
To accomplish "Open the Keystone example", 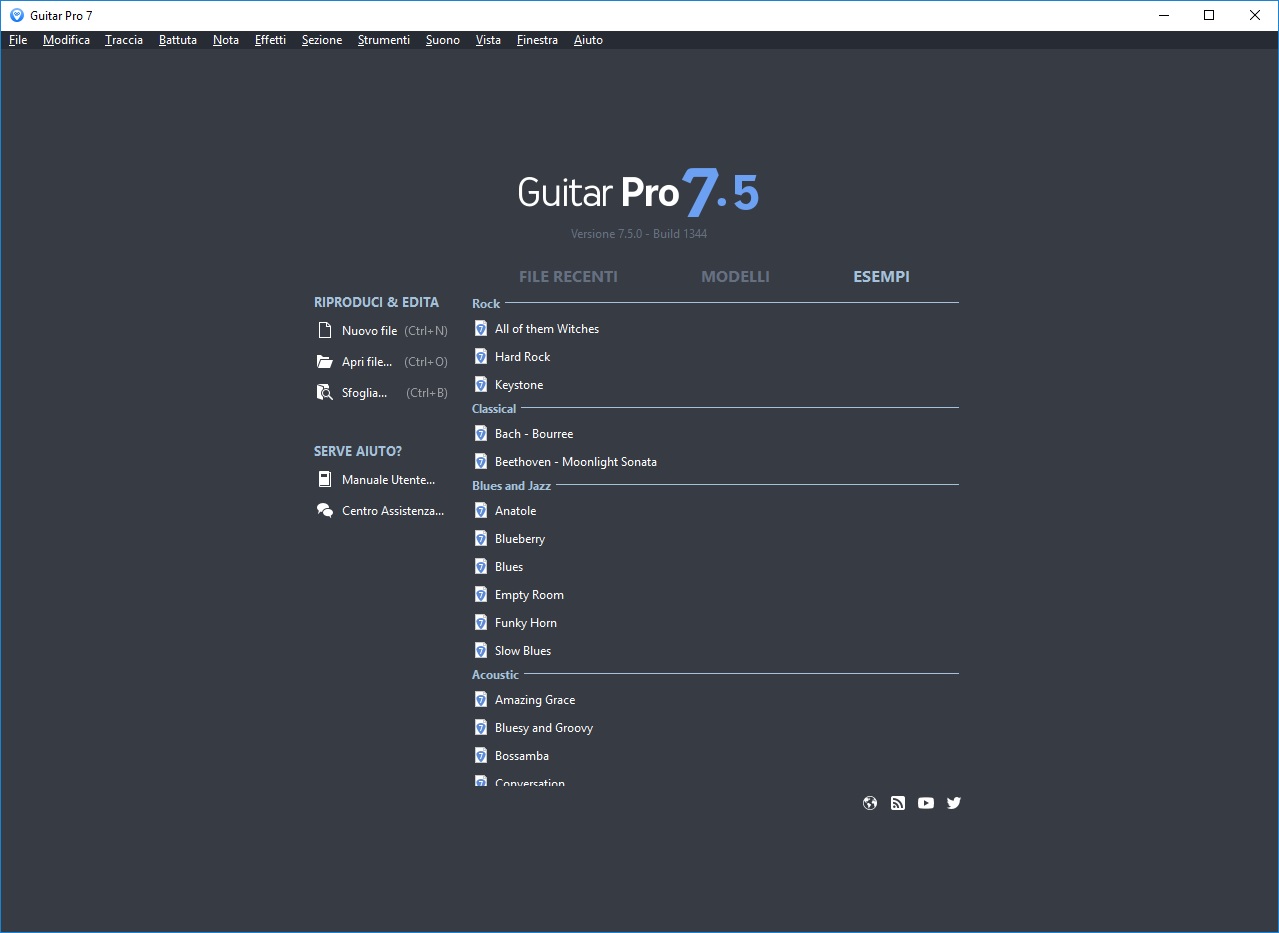I will pos(519,384).
